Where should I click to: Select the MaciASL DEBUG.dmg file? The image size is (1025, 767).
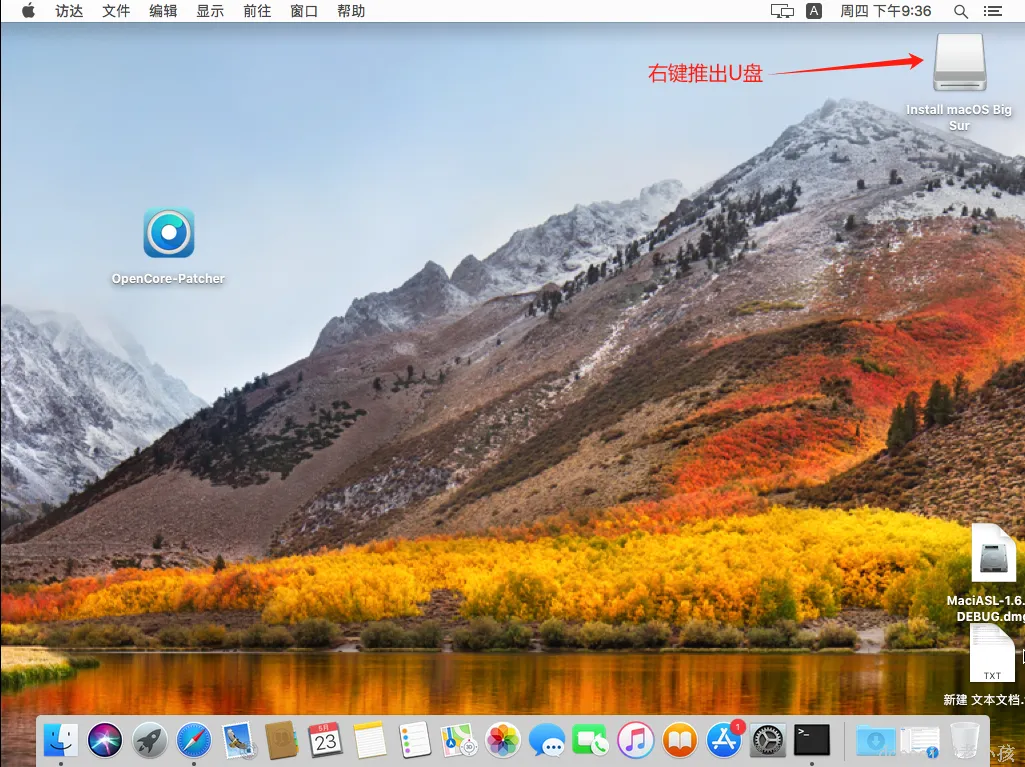pos(993,553)
